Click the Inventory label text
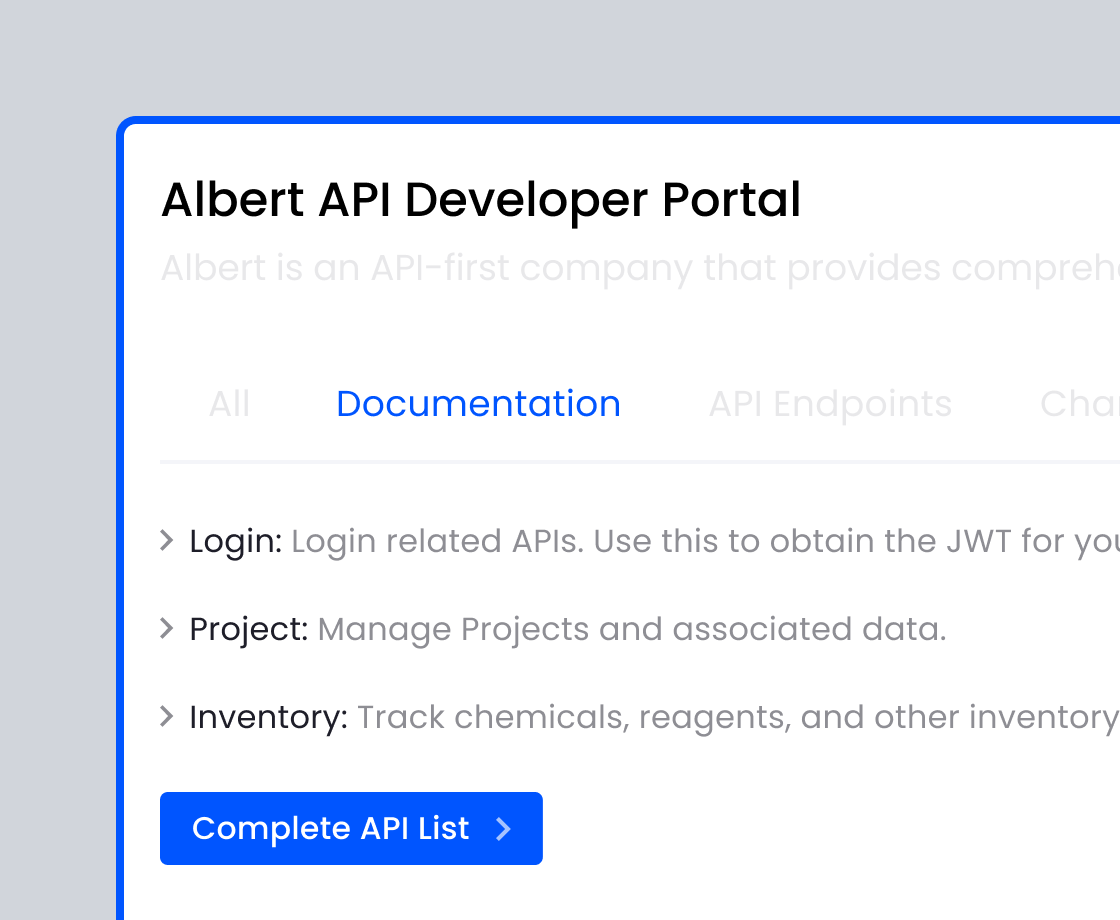 pos(269,717)
